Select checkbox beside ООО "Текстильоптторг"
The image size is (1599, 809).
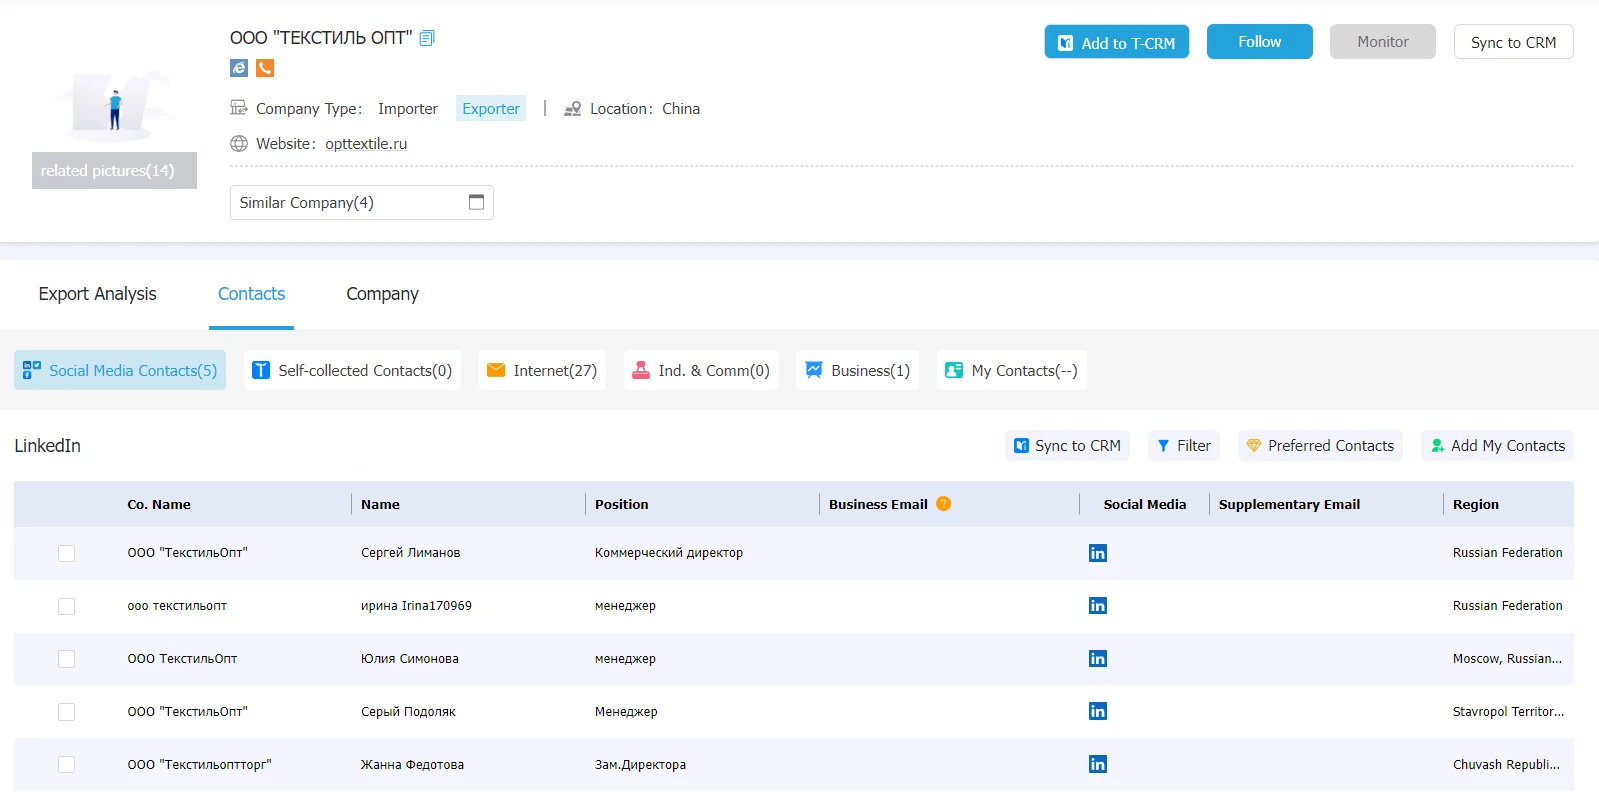66,764
